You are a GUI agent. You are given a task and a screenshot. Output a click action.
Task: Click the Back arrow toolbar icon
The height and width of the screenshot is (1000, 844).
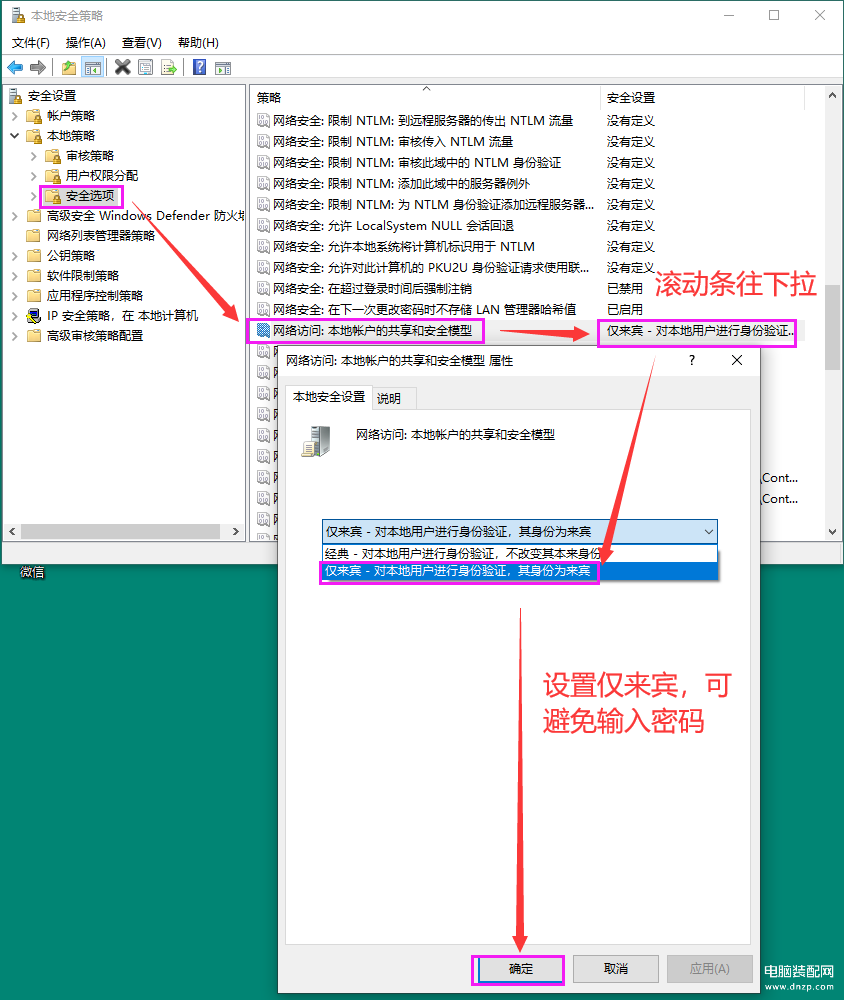15,67
